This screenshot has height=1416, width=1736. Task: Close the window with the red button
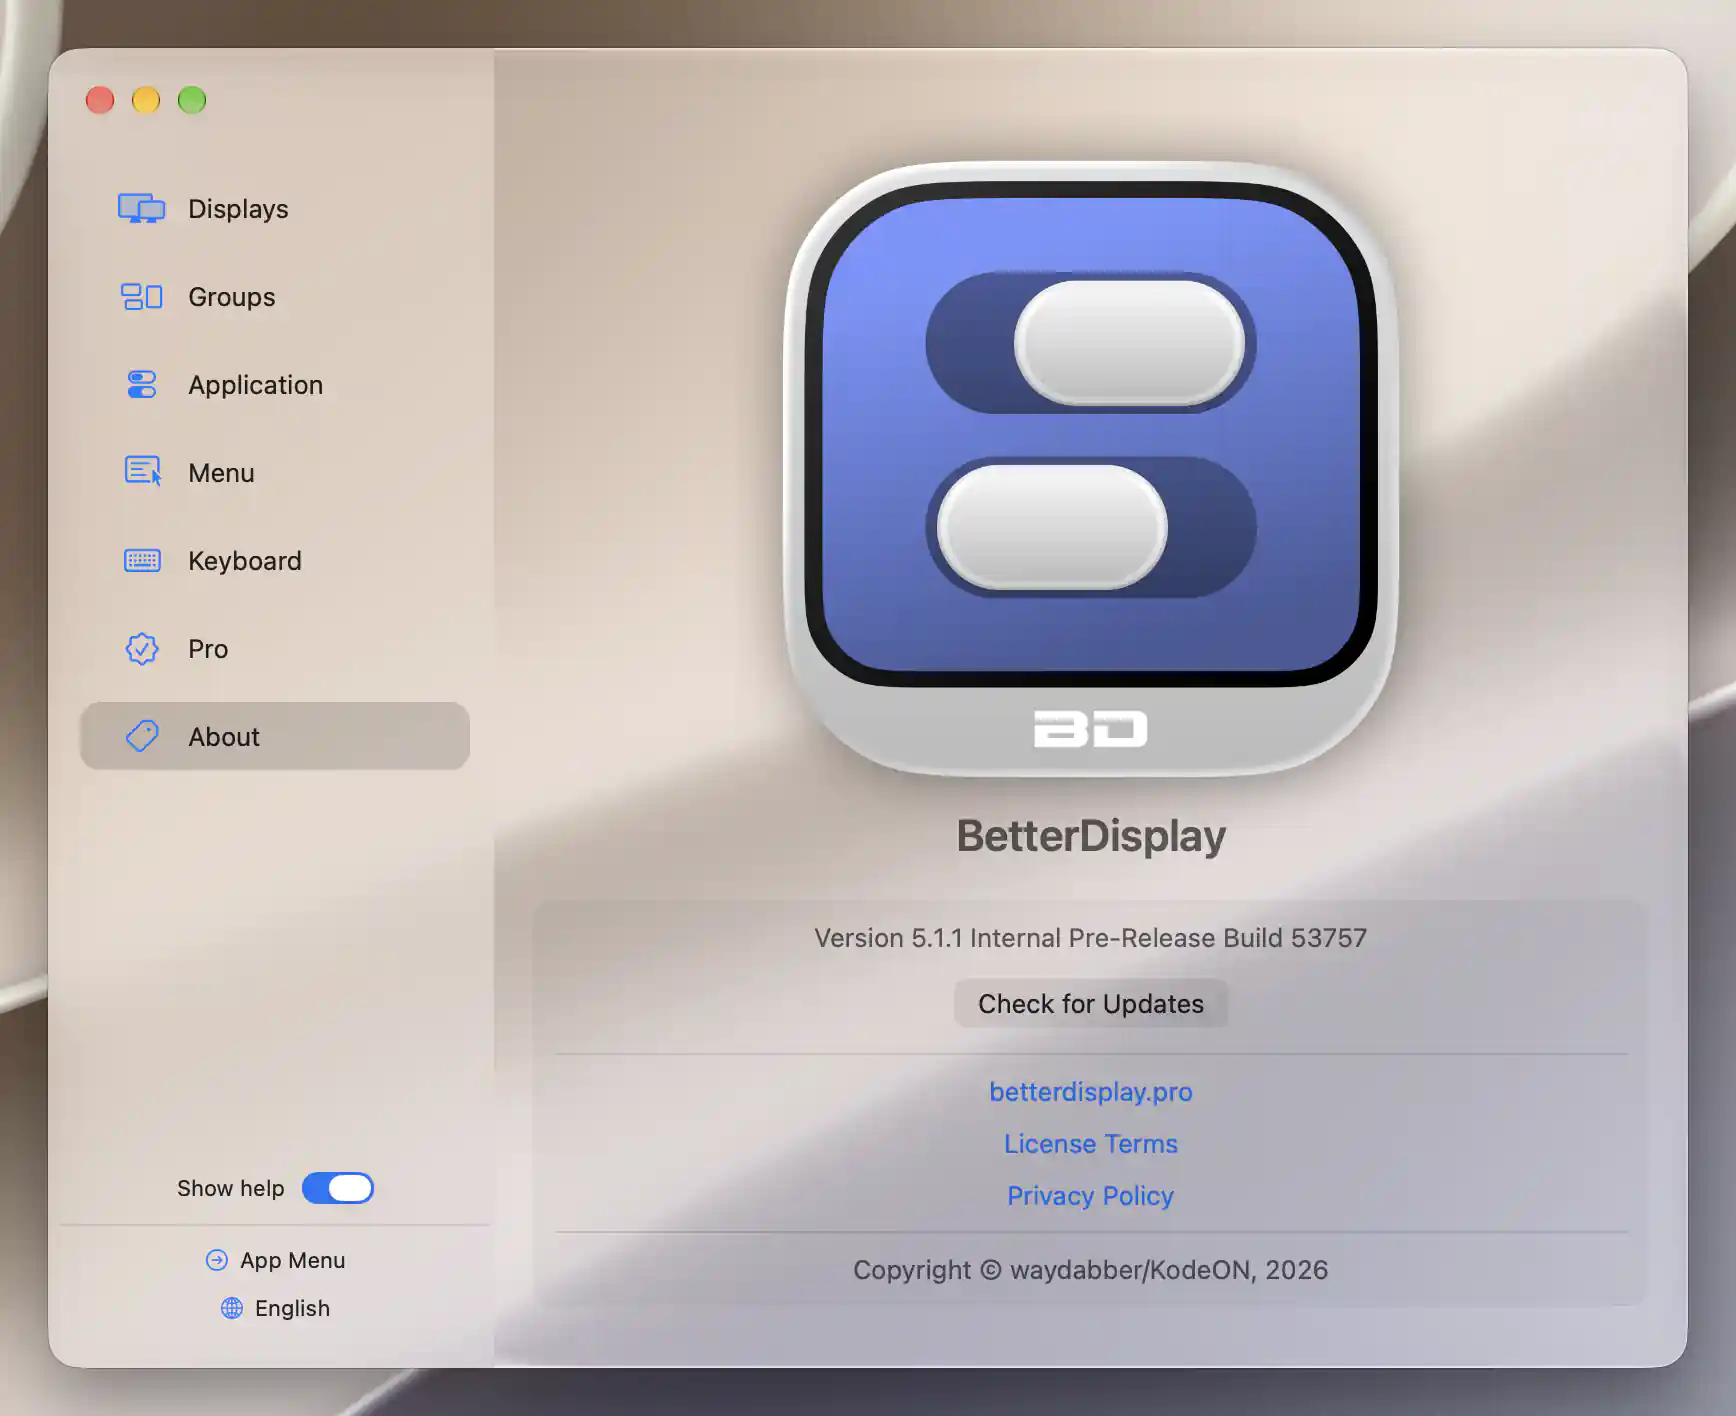pos(100,100)
